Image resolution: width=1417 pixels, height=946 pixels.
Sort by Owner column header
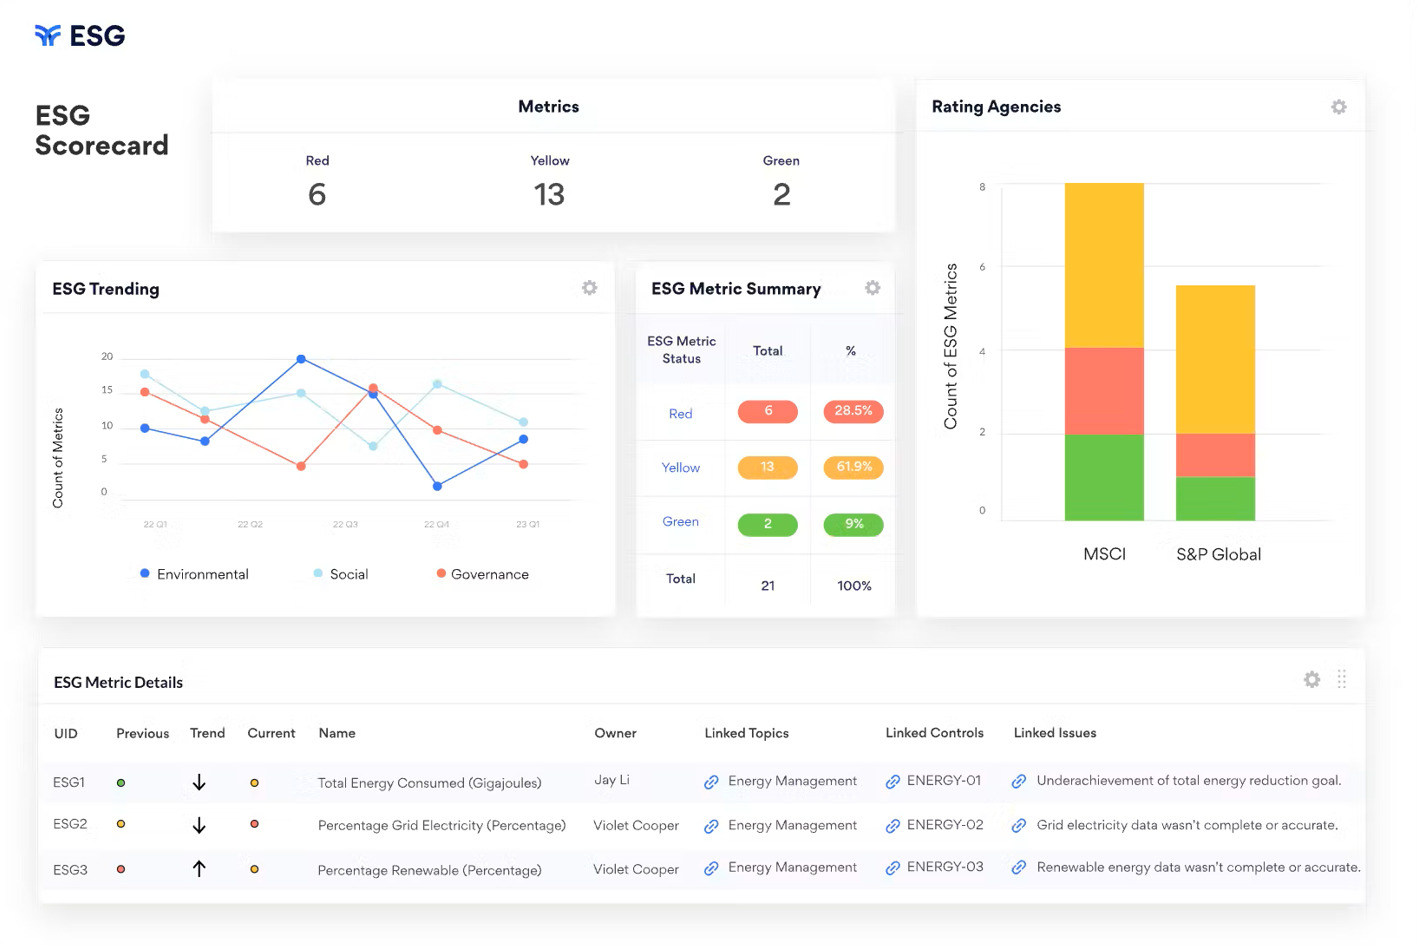point(615,733)
